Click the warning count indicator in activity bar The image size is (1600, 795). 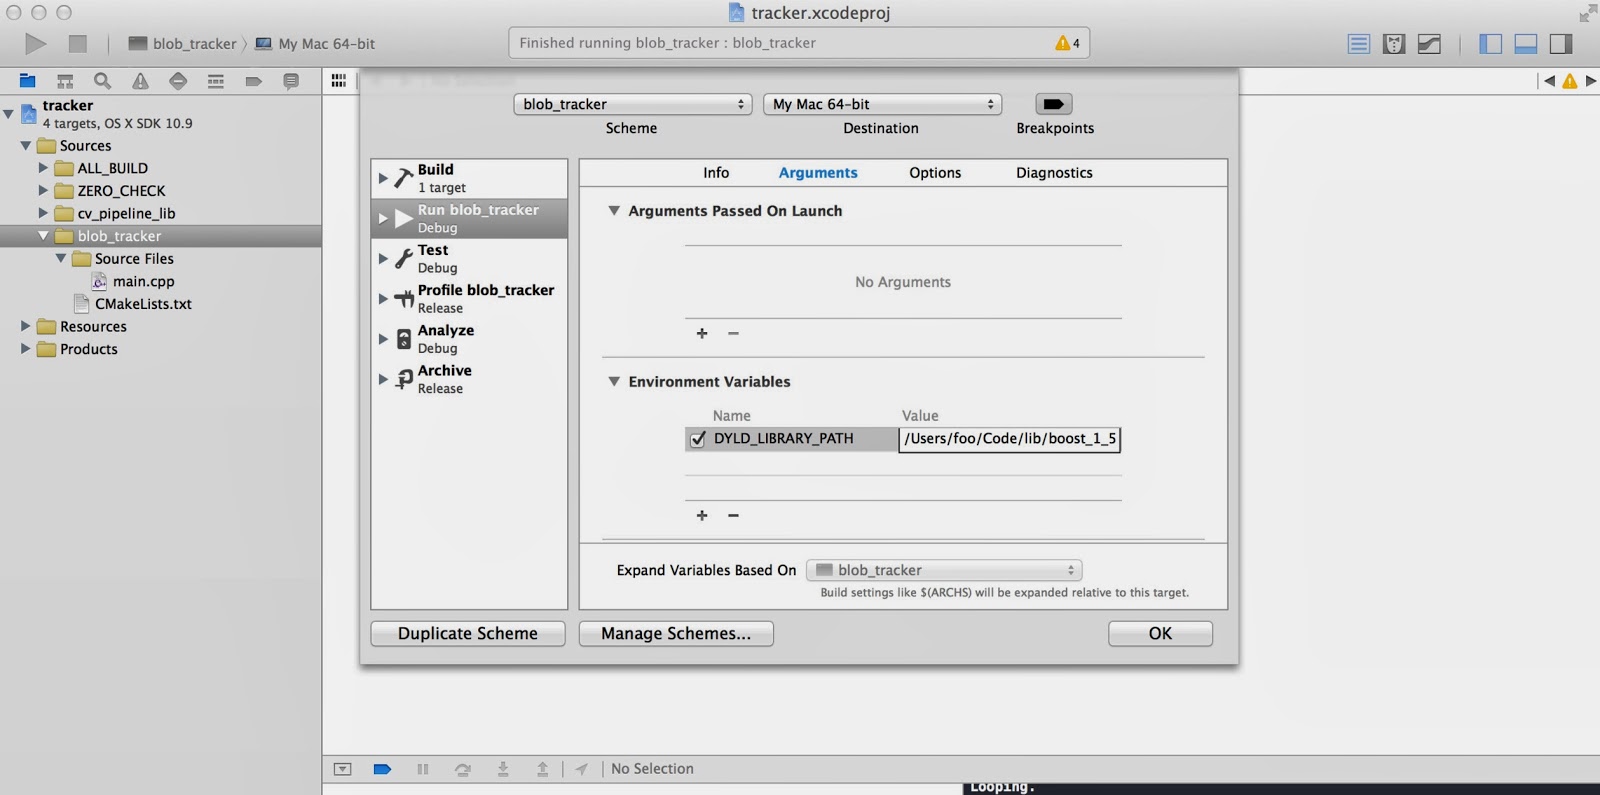[1067, 43]
